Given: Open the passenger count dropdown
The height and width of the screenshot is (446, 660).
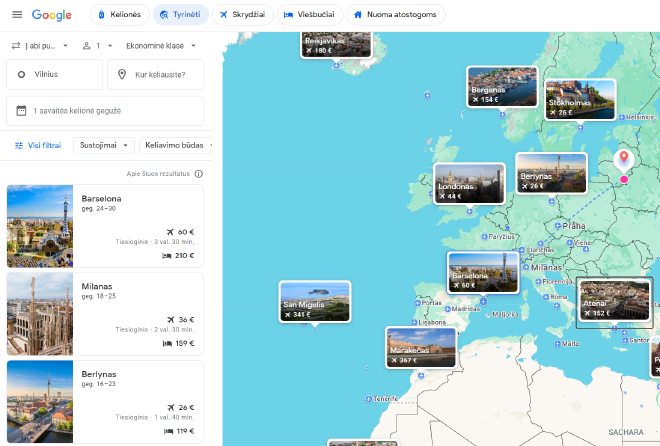Looking at the screenshot, I should [98, 46].
